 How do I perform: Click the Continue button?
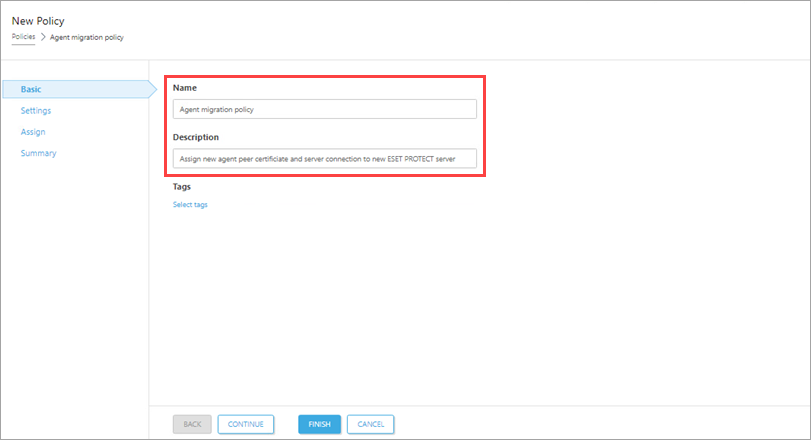click(x=245, y=424)
